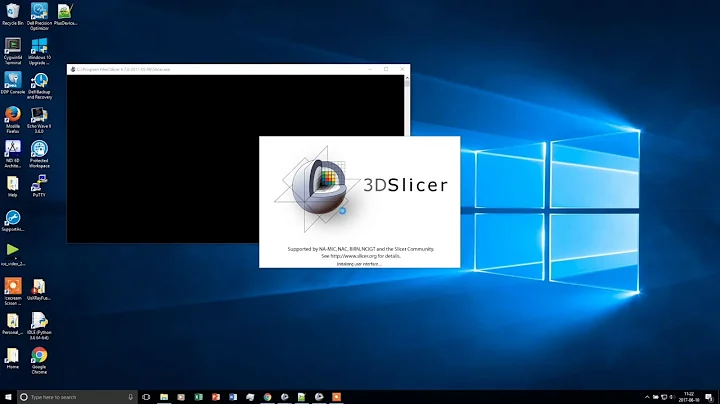Open the DDP Console shortcut

click(x=12, y=83)
